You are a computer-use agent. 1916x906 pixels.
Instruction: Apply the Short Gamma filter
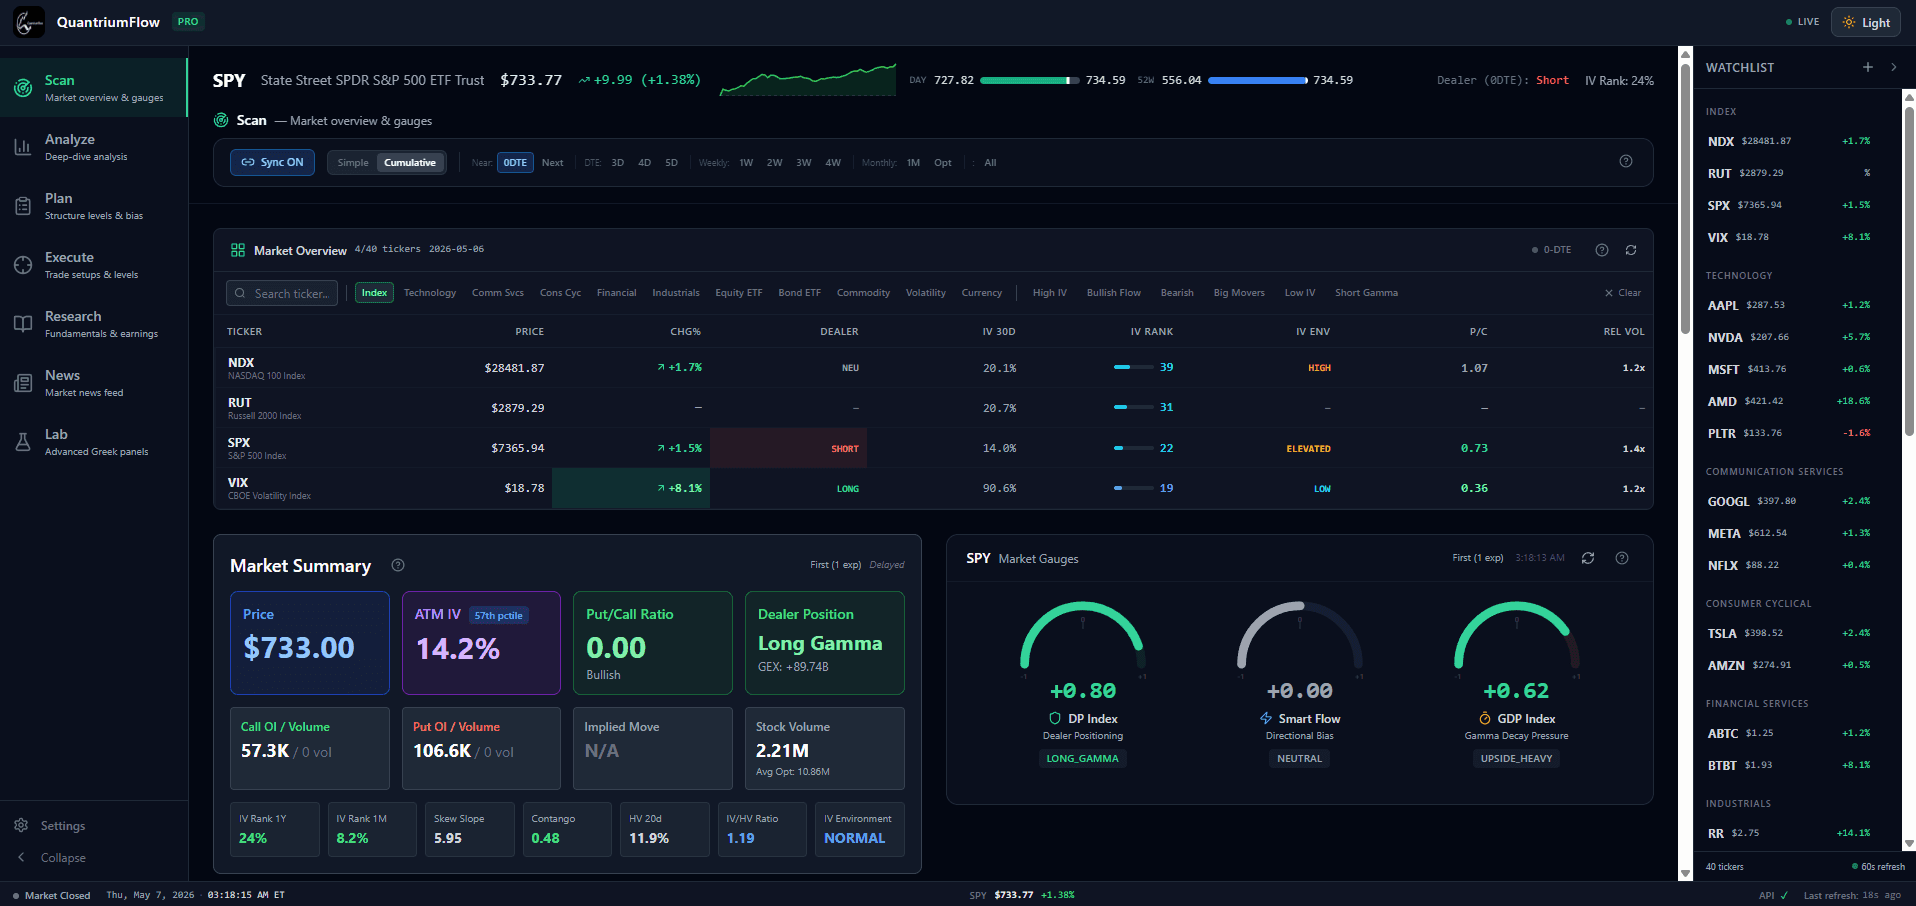pyautogui.click(x=1366, y=293)
